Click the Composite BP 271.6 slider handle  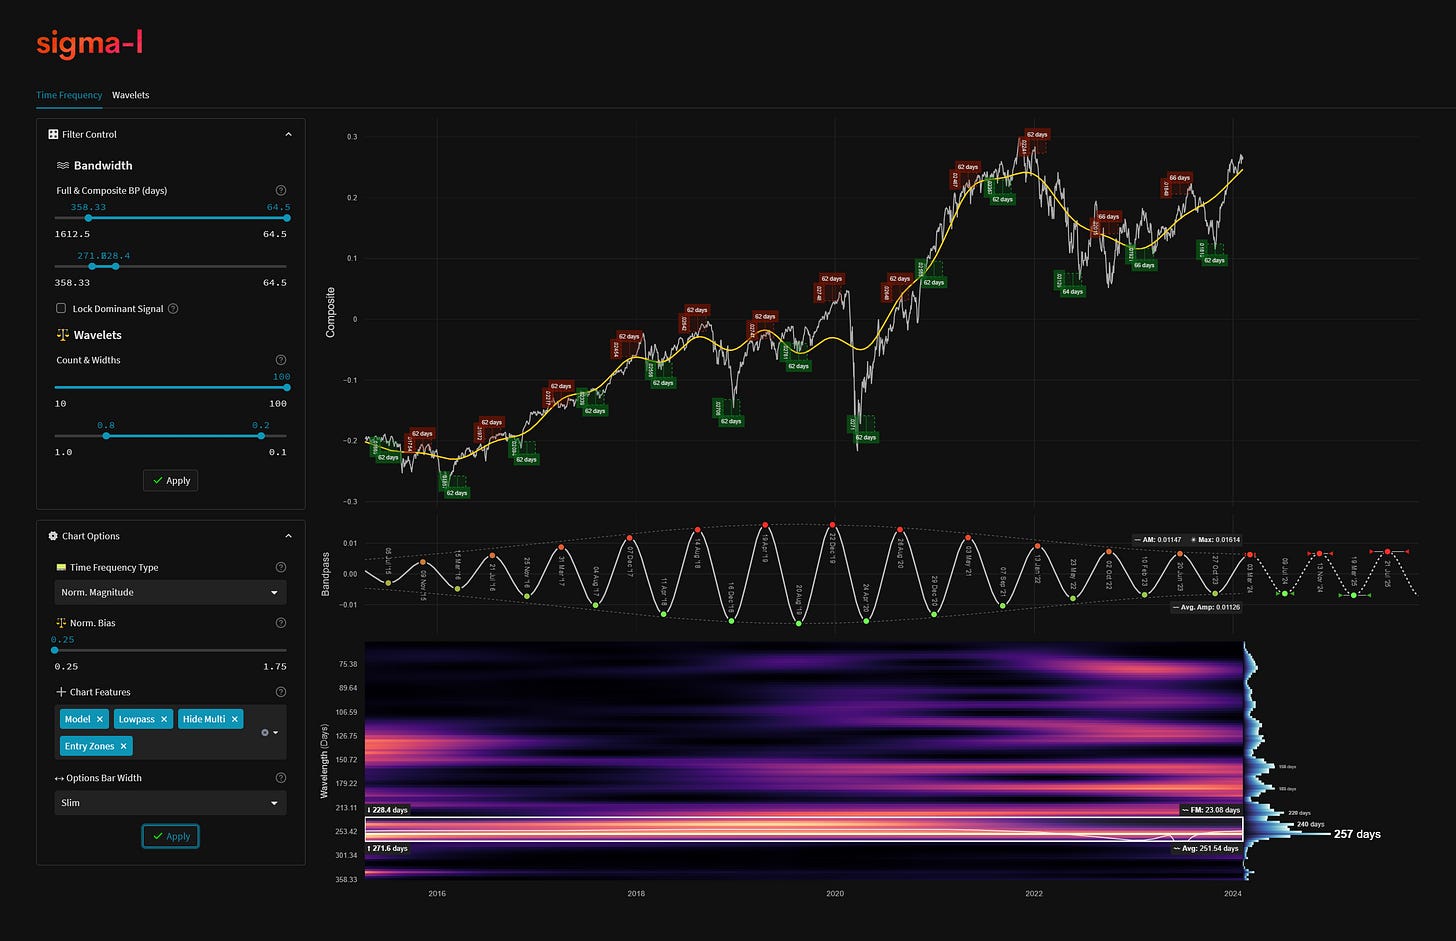[92, 266]
